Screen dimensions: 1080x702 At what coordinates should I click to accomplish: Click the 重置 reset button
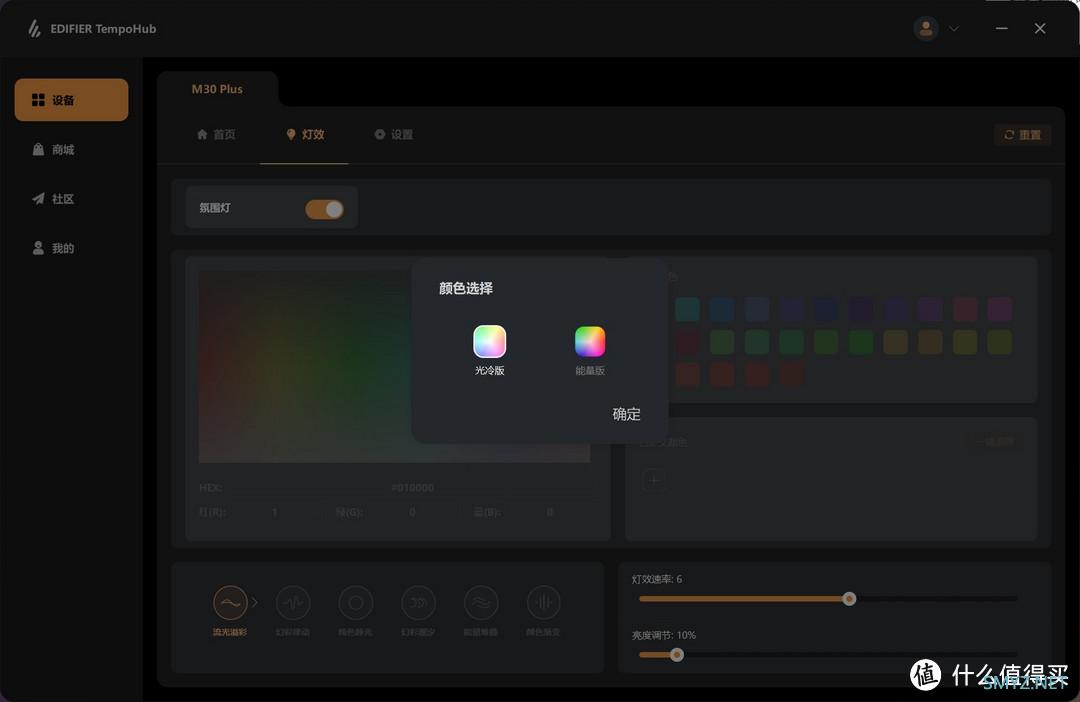pyautogui.click(x=1022, y=135)
